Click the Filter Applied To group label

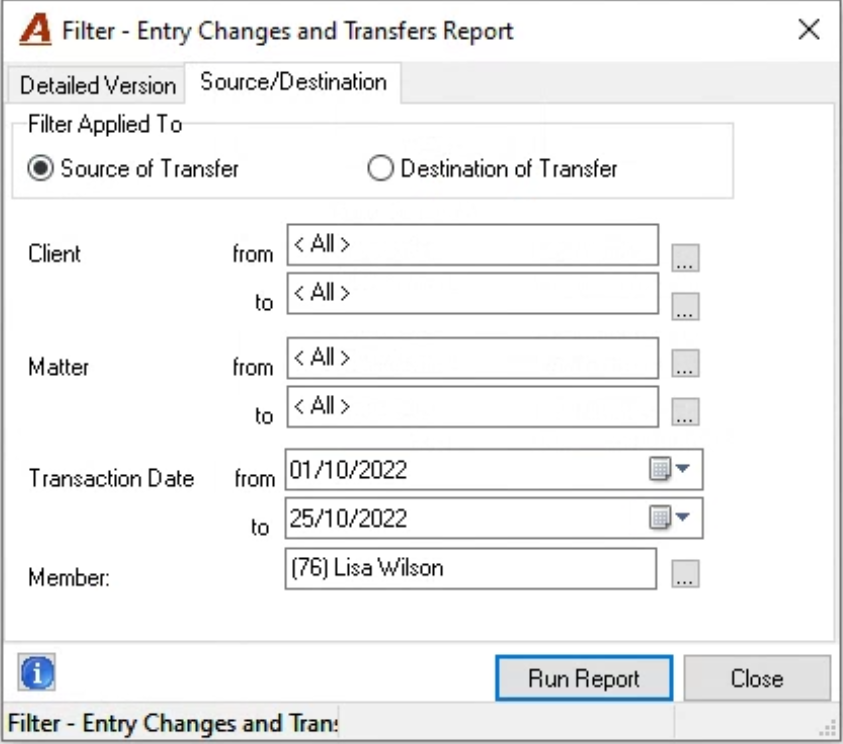(105, 124)
